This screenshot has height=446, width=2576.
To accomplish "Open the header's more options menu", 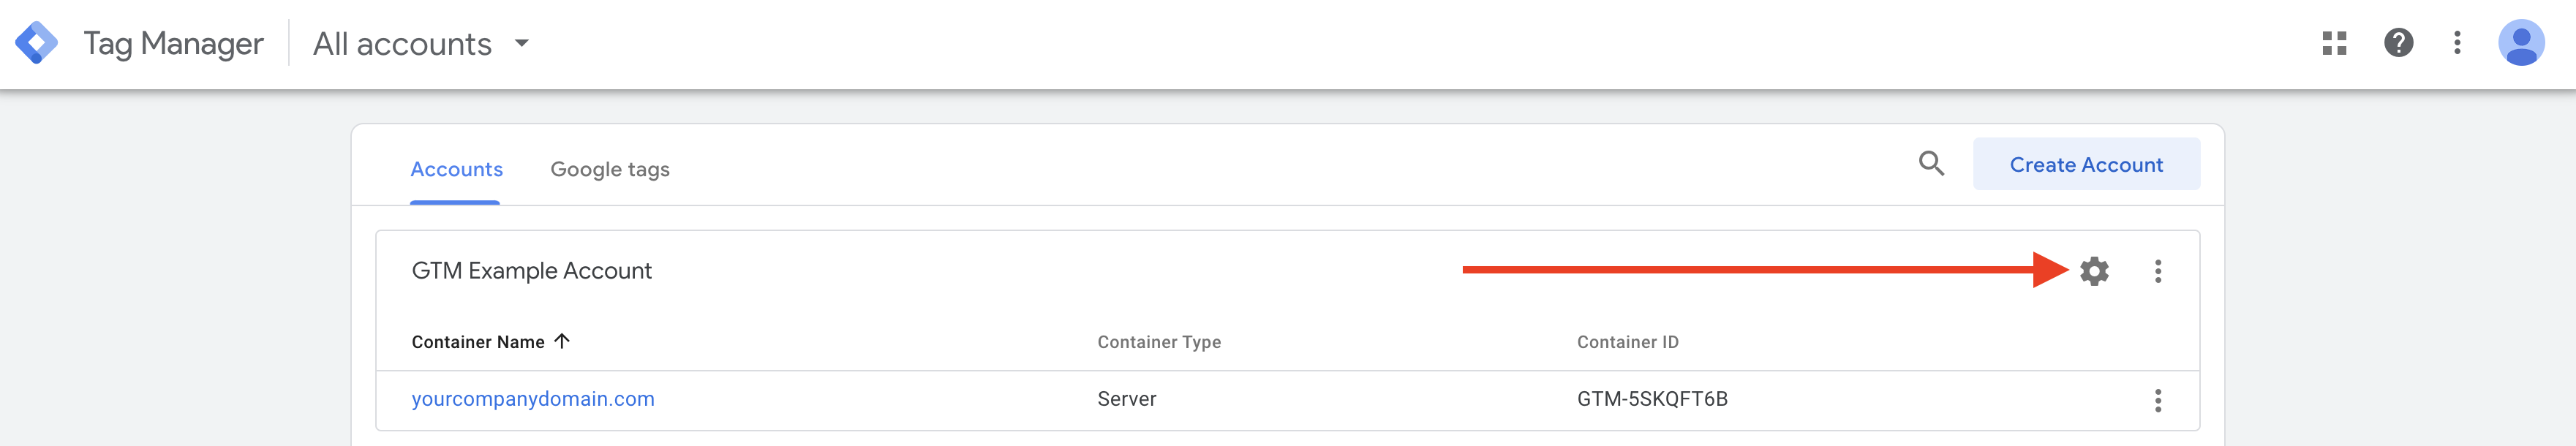I will tap(2457, 43).
